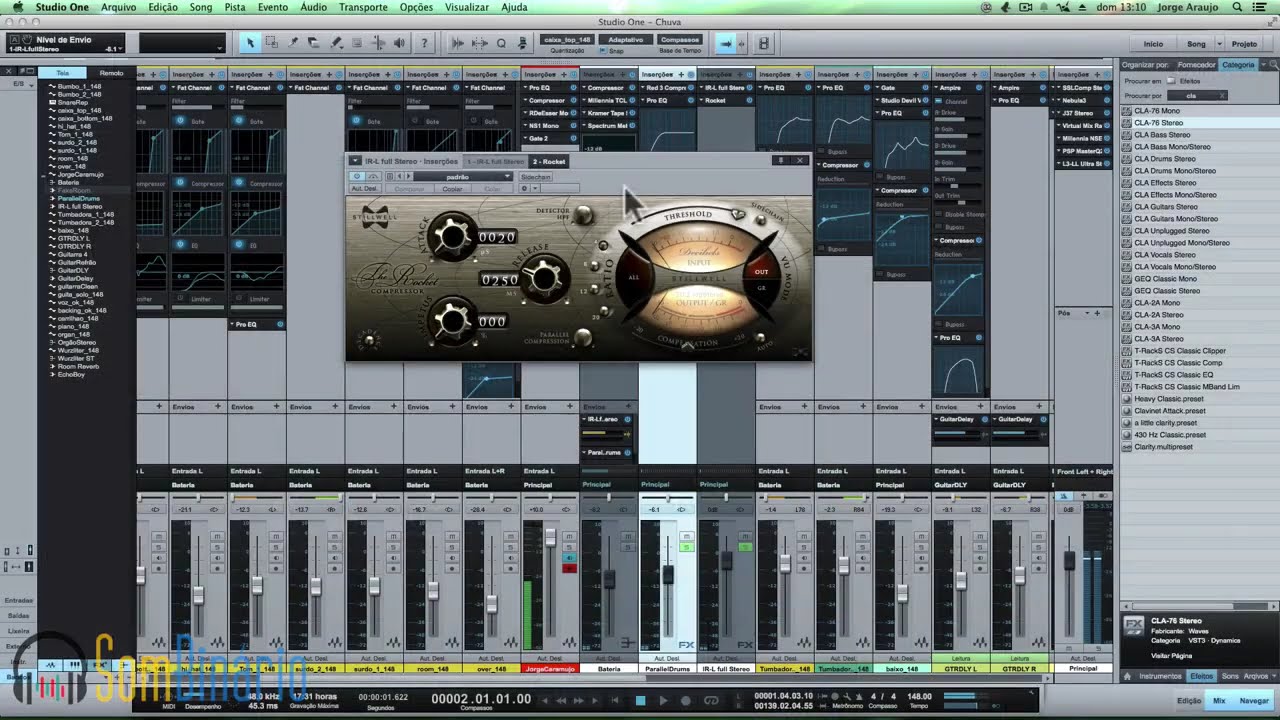Switch to the 1 - IR-L full Stereo tab
Screen dimensions: 1280x720
pyautogui.click(x=497, y=161)
